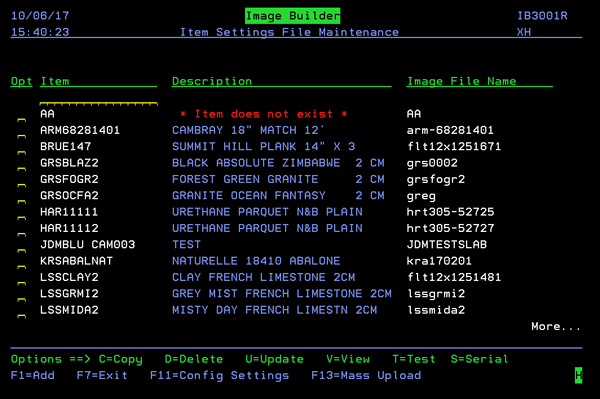600x399 pixels.
Task: Click image file name hrt305-52727
Action: pos(450,228)
